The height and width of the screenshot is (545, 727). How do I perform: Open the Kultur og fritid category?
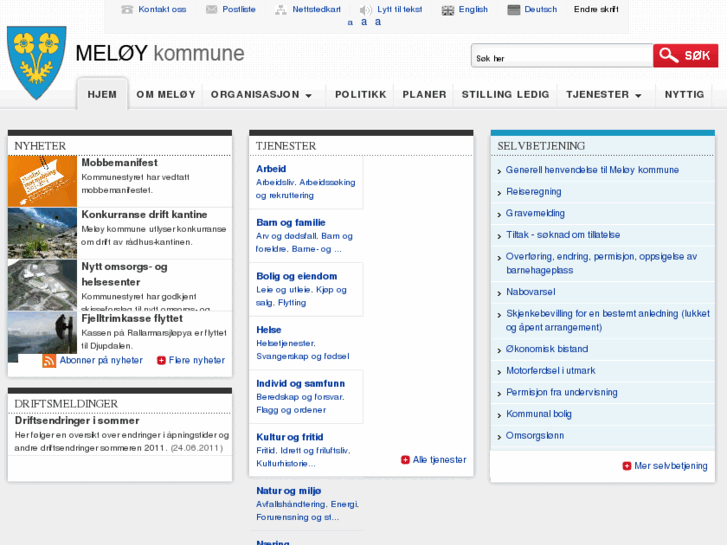290,437
